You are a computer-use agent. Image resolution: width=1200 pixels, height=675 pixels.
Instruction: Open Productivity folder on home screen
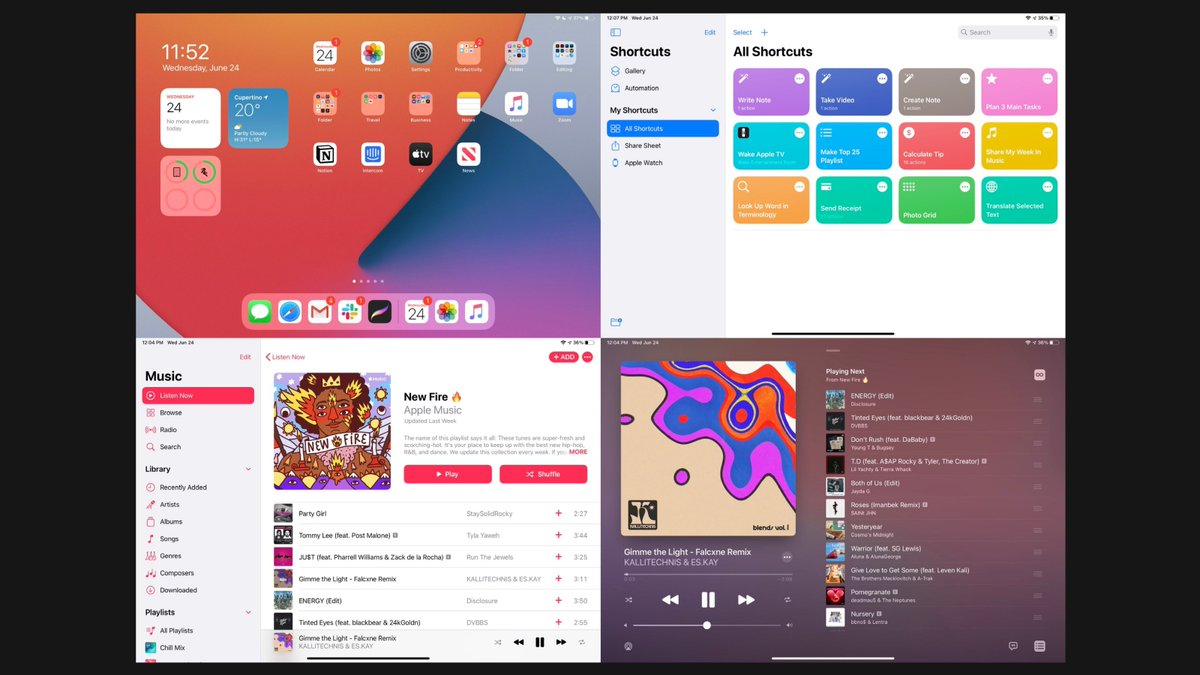[468, 53]
